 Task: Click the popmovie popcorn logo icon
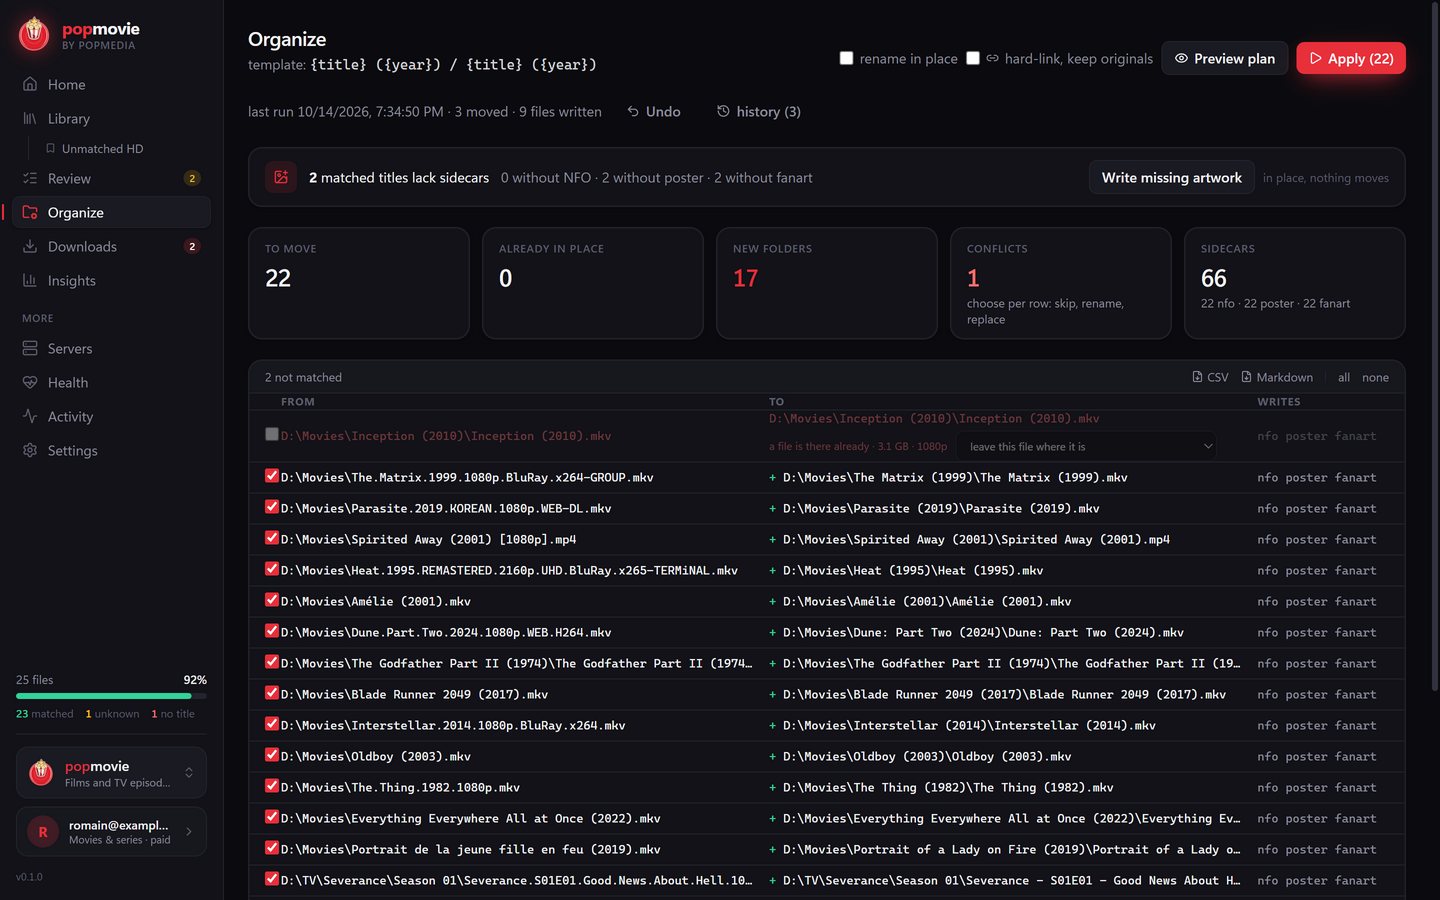click(x=34, y=34)
